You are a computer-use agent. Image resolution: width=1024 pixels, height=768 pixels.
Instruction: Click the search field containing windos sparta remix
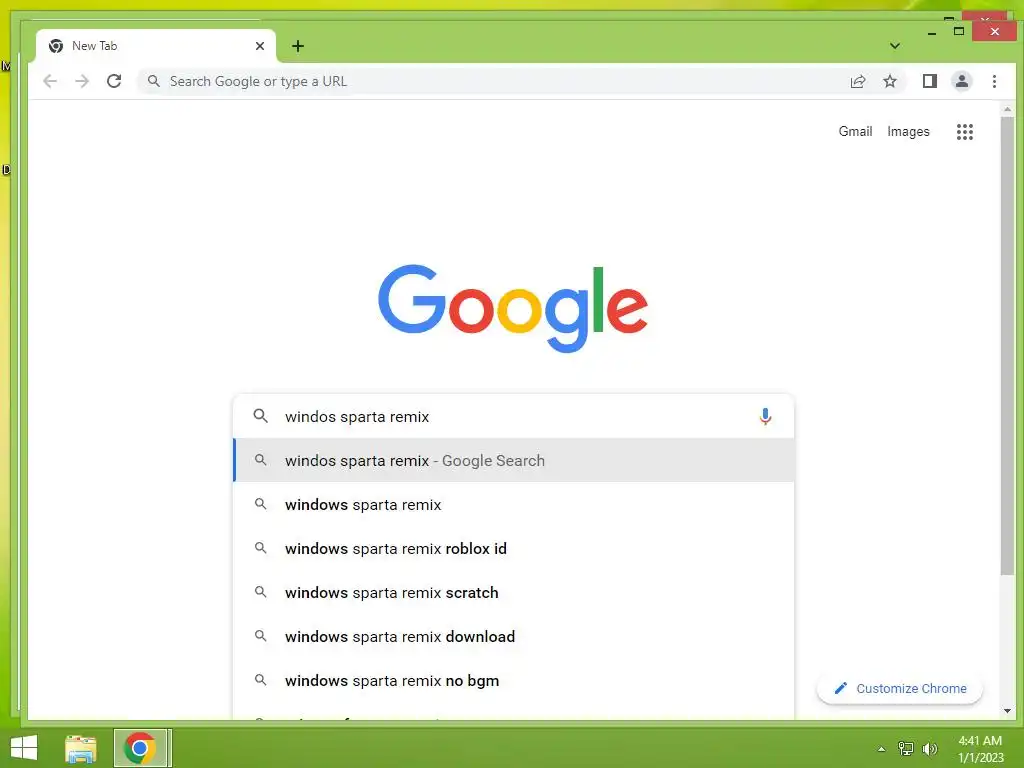pos(513,416)
